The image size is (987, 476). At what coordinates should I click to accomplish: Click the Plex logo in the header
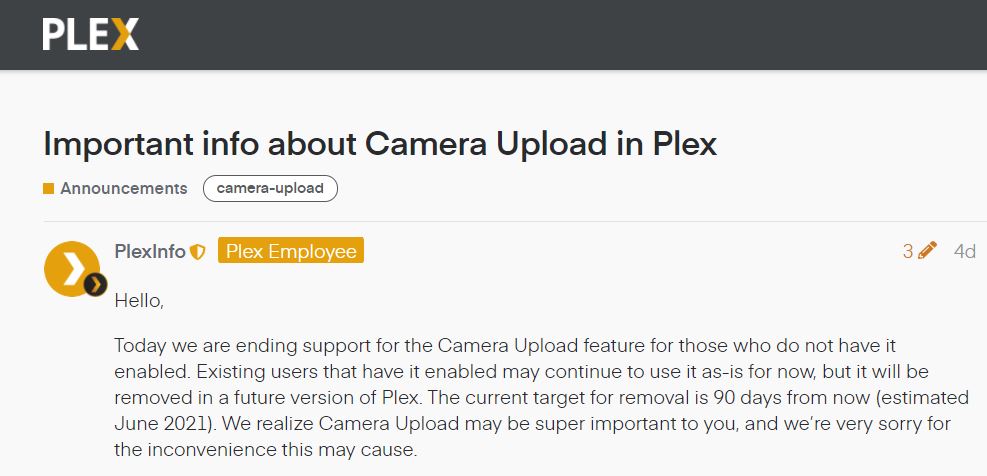point(90,34)
